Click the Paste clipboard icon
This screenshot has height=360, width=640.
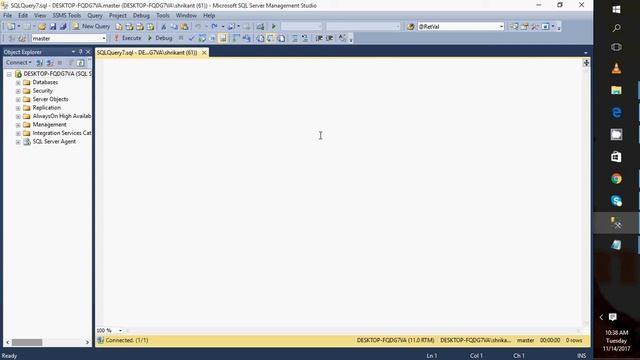pos(184,27)
